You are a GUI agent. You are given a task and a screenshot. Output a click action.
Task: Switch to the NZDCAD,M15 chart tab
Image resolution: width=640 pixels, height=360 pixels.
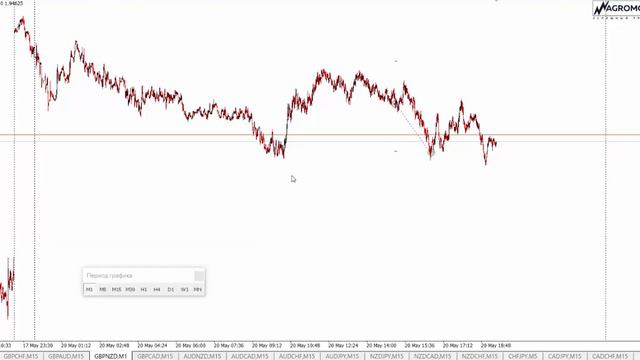tap(433, 356)
